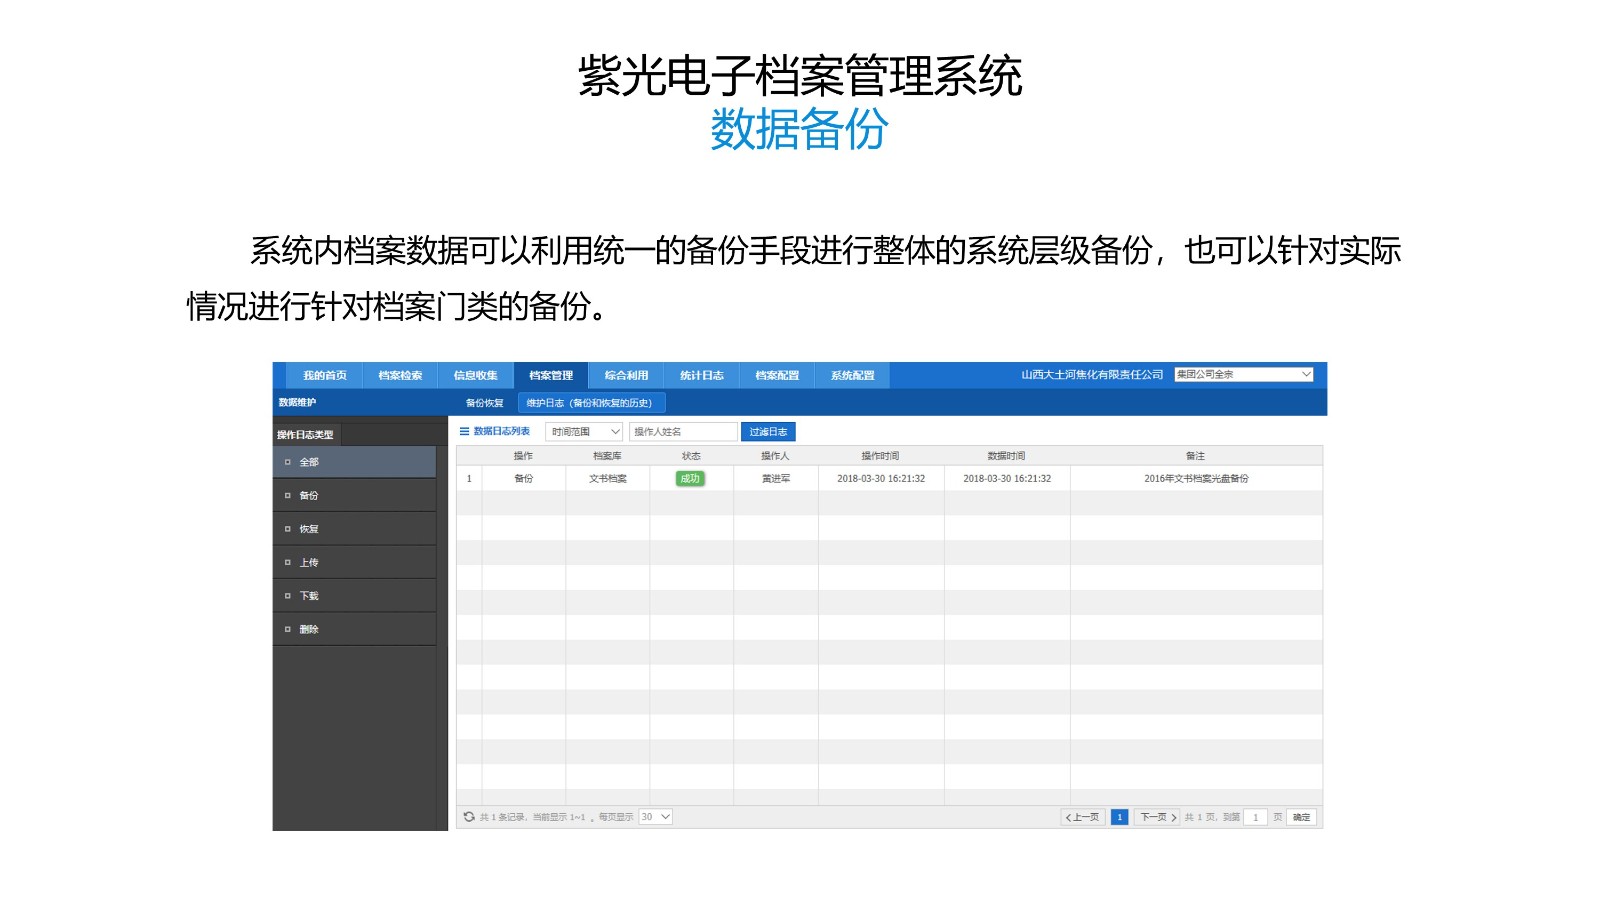Click the 备份 operation cell in row 1
This screenshot has height=900, width=1600.
(524, 479)
